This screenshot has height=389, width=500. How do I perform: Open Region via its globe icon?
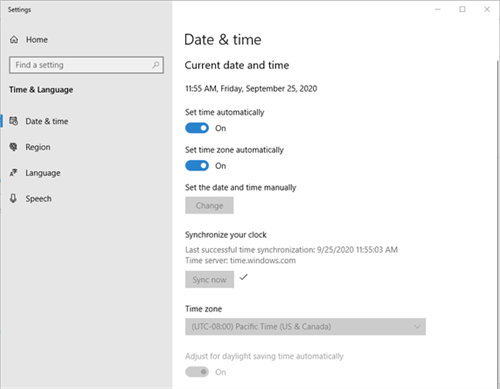(x=13, y=147)
